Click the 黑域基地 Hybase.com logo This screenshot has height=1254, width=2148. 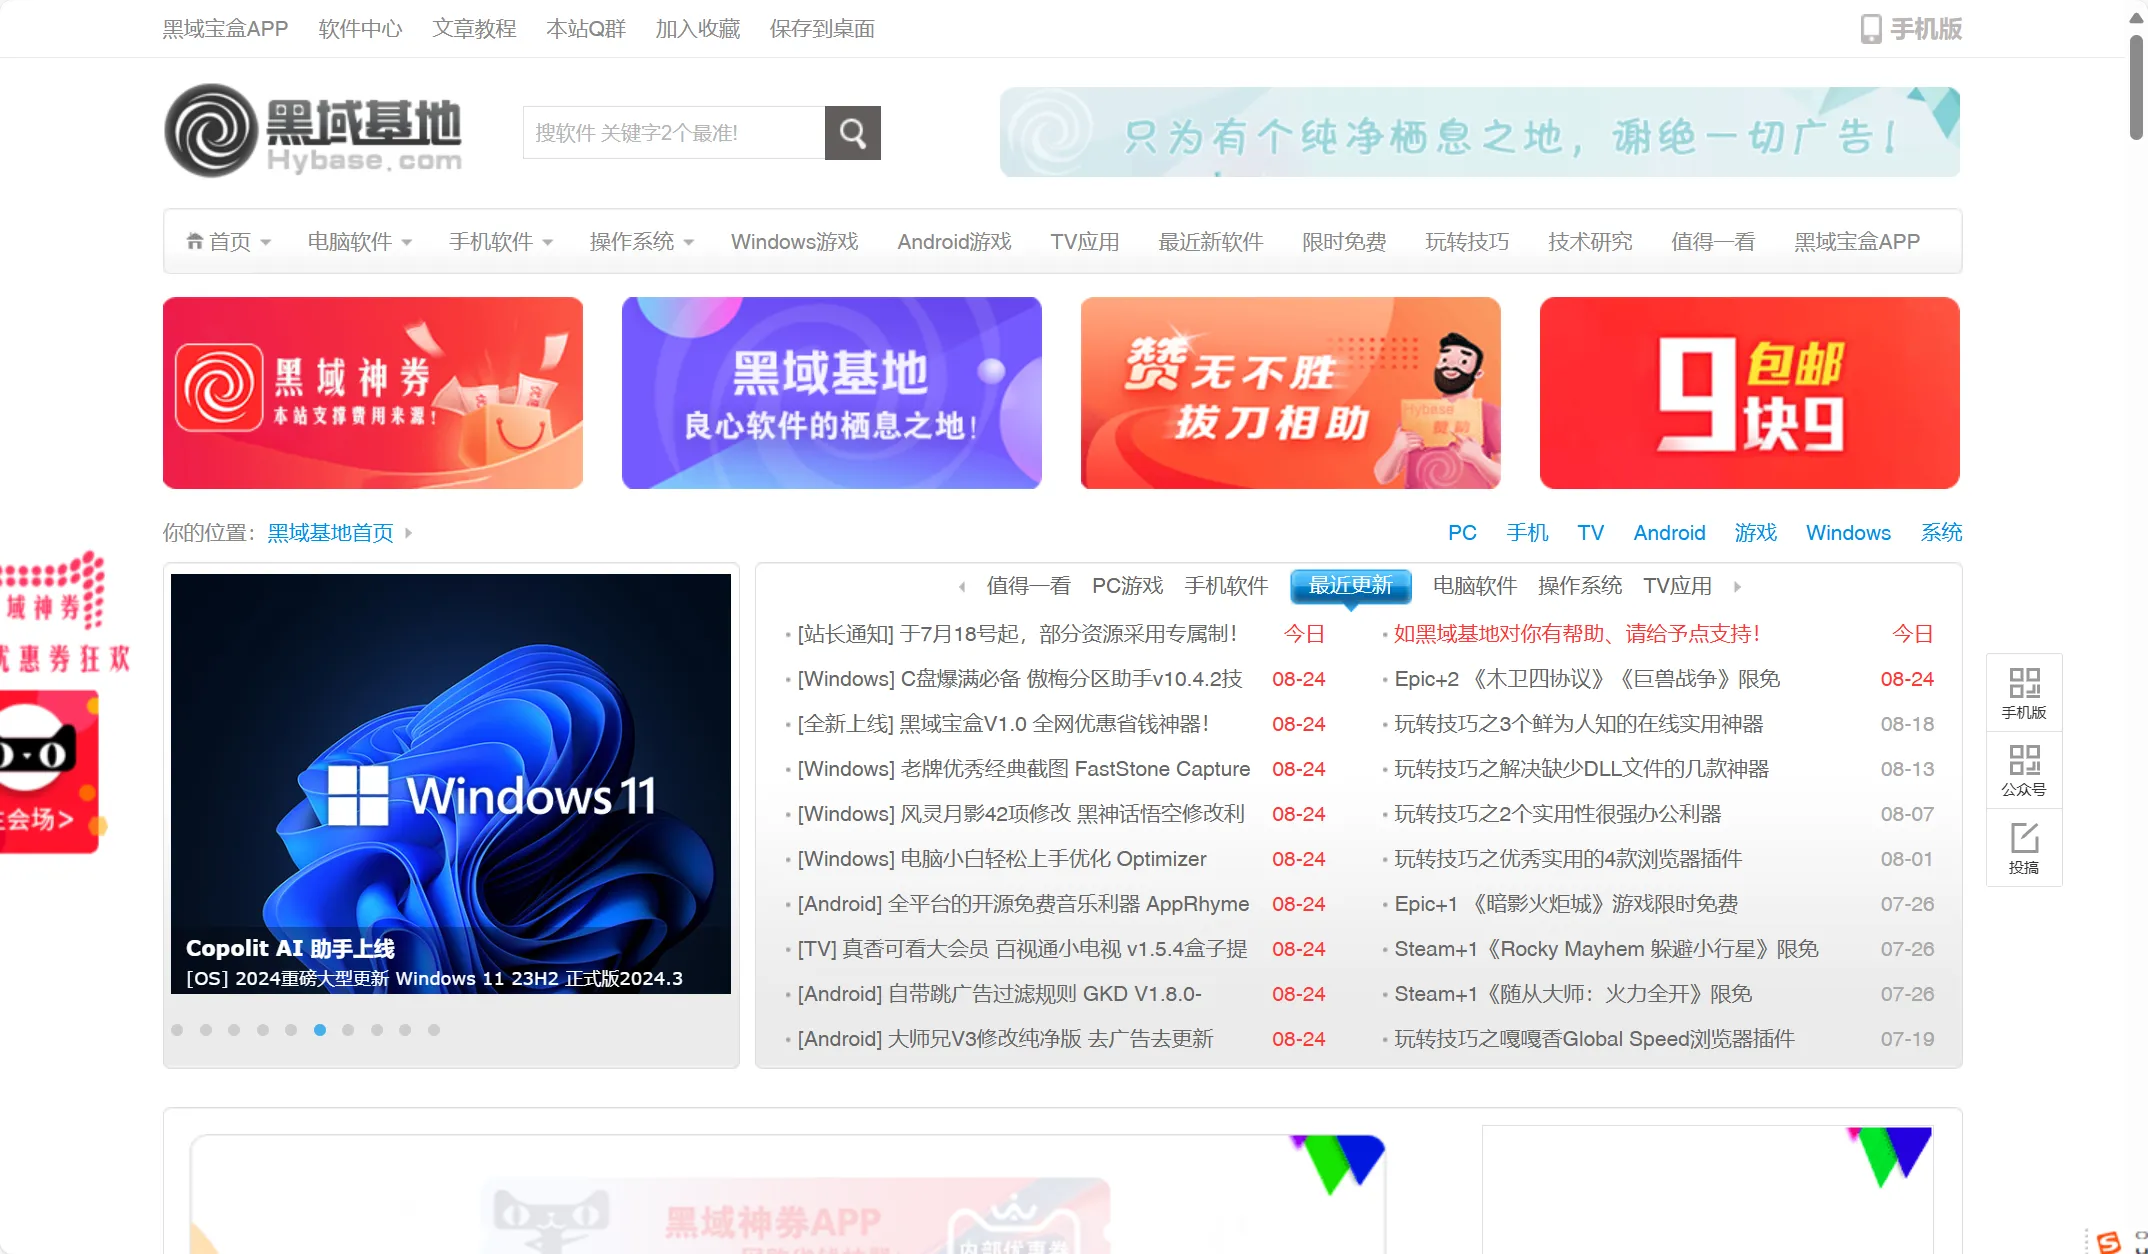[313, 131]
